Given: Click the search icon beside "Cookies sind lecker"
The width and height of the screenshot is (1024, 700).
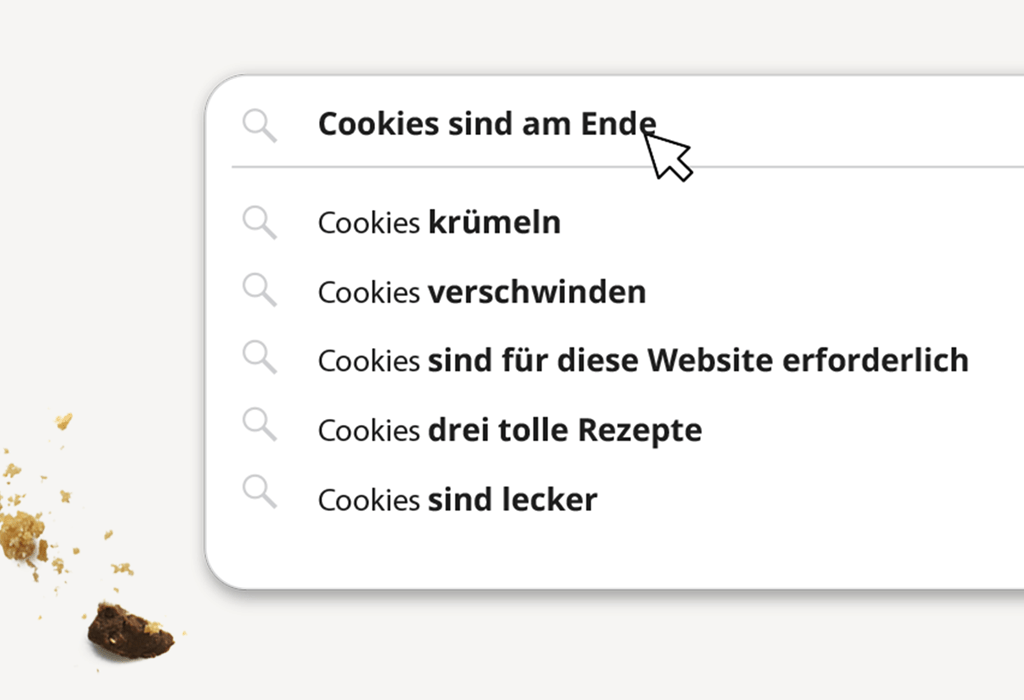Looking at the screenshot, I should [259, 492].
